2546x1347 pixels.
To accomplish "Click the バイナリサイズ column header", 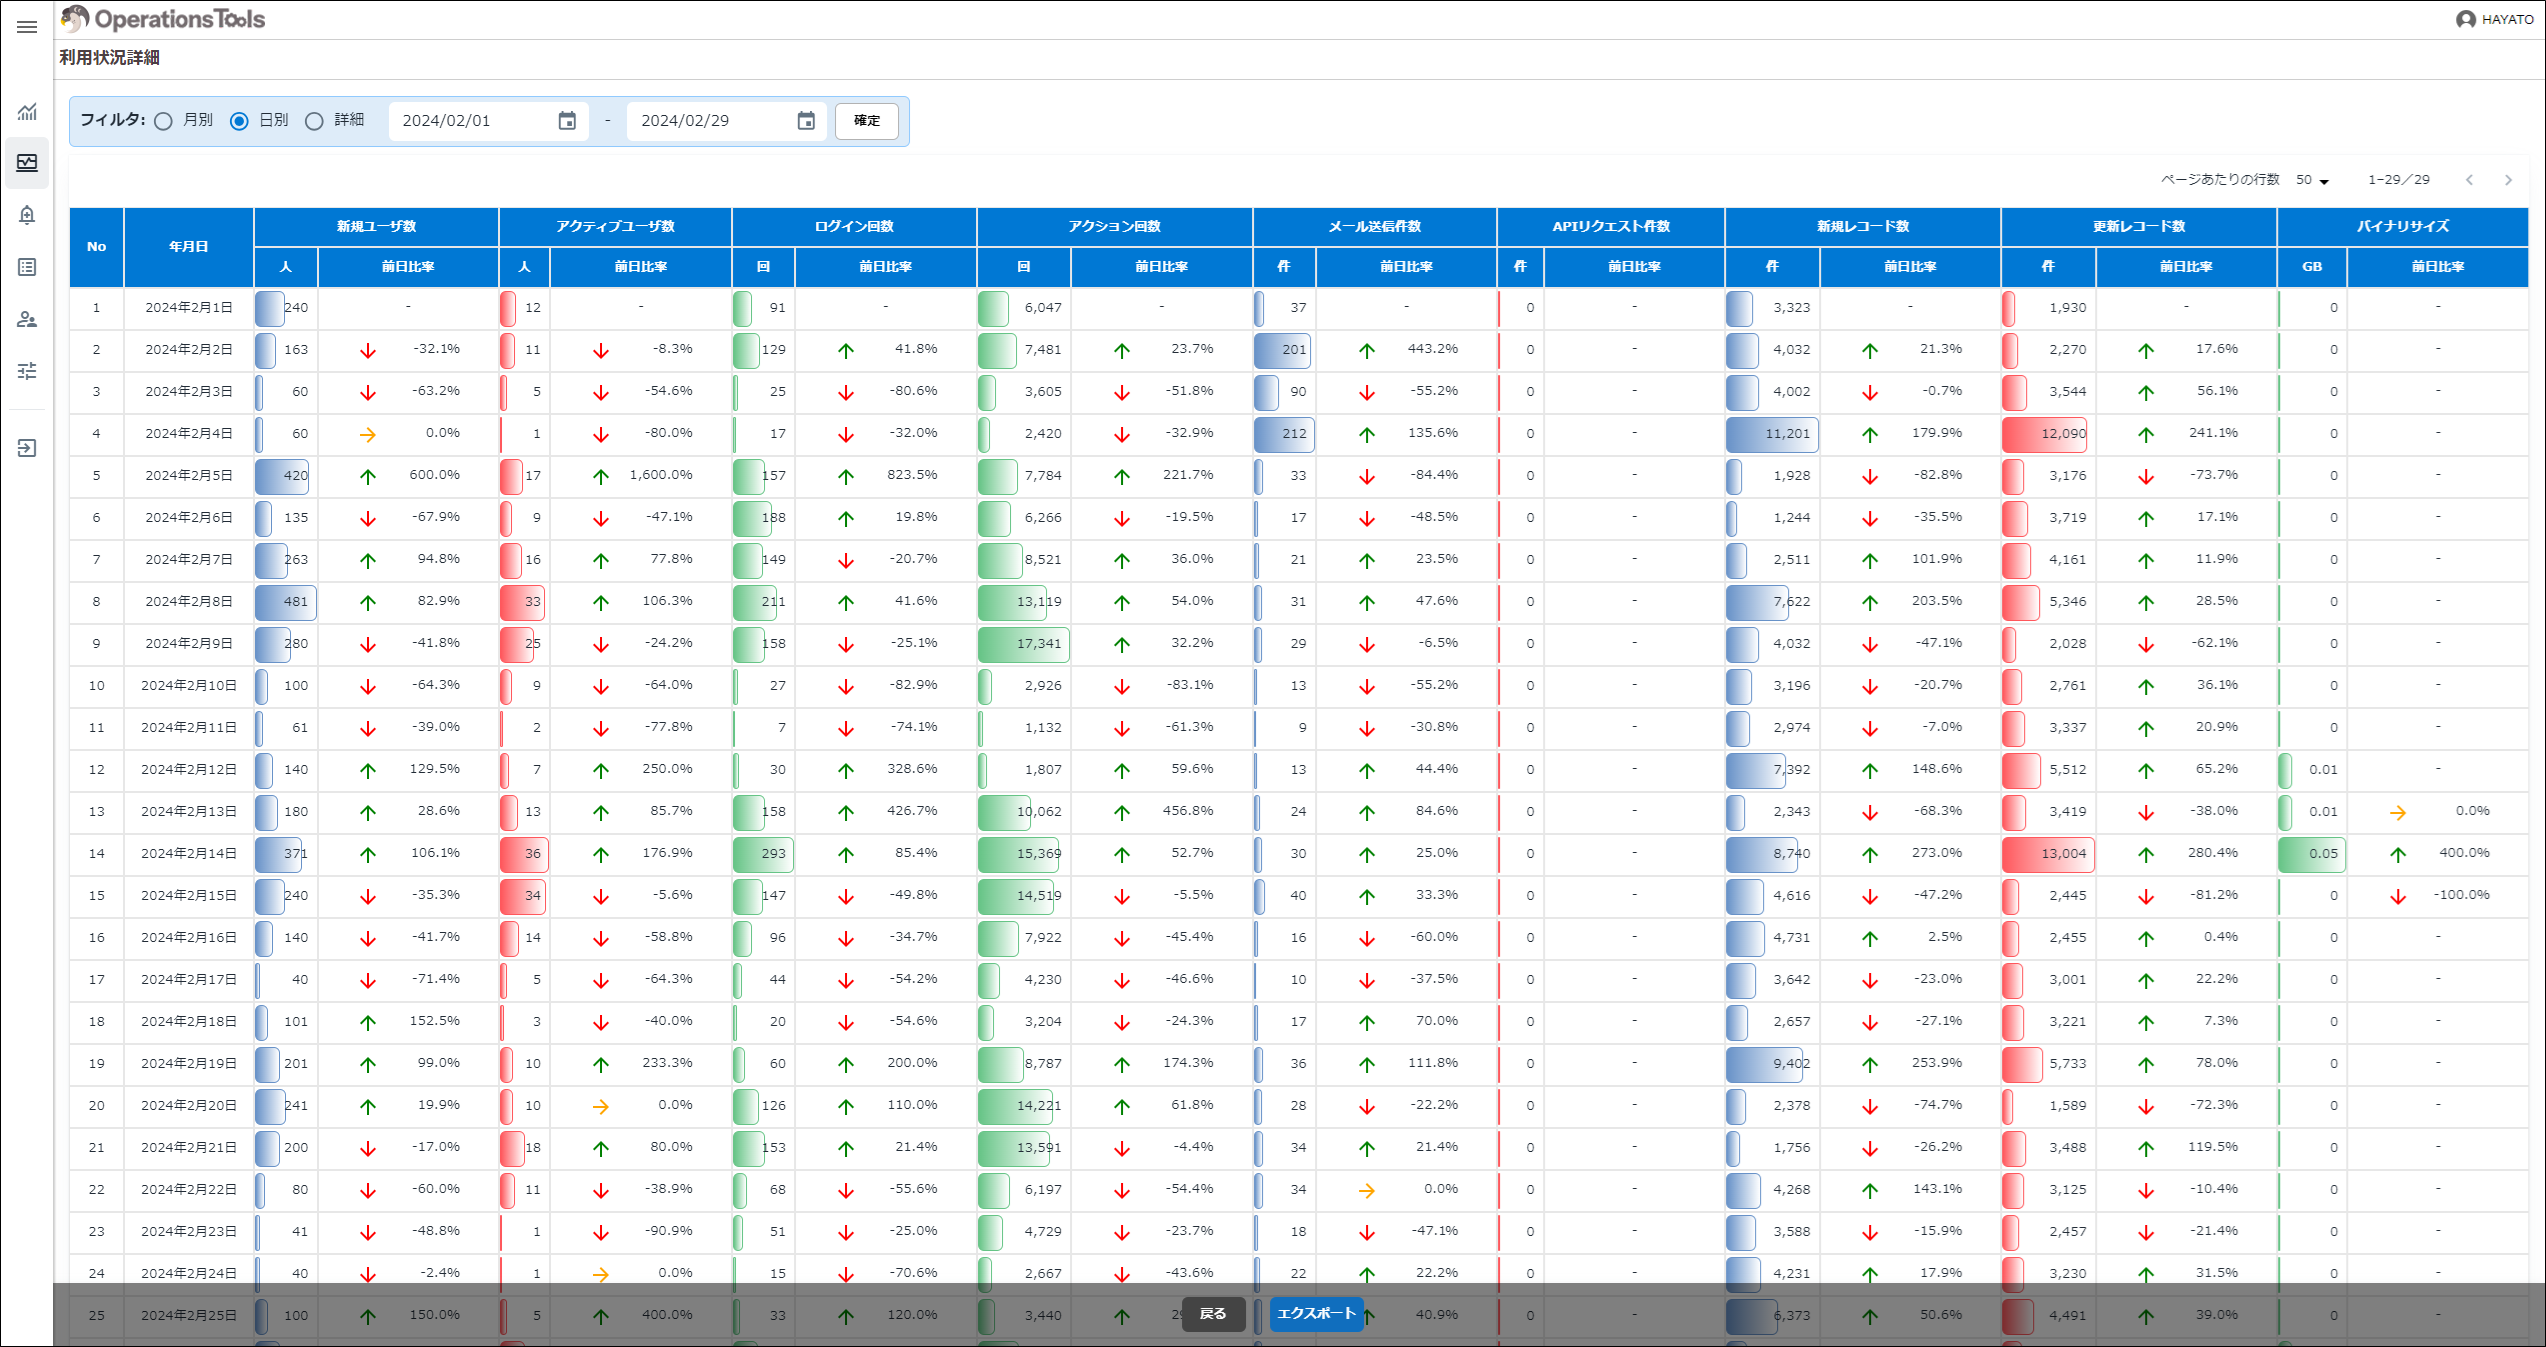I will (x=2403, y=227).
